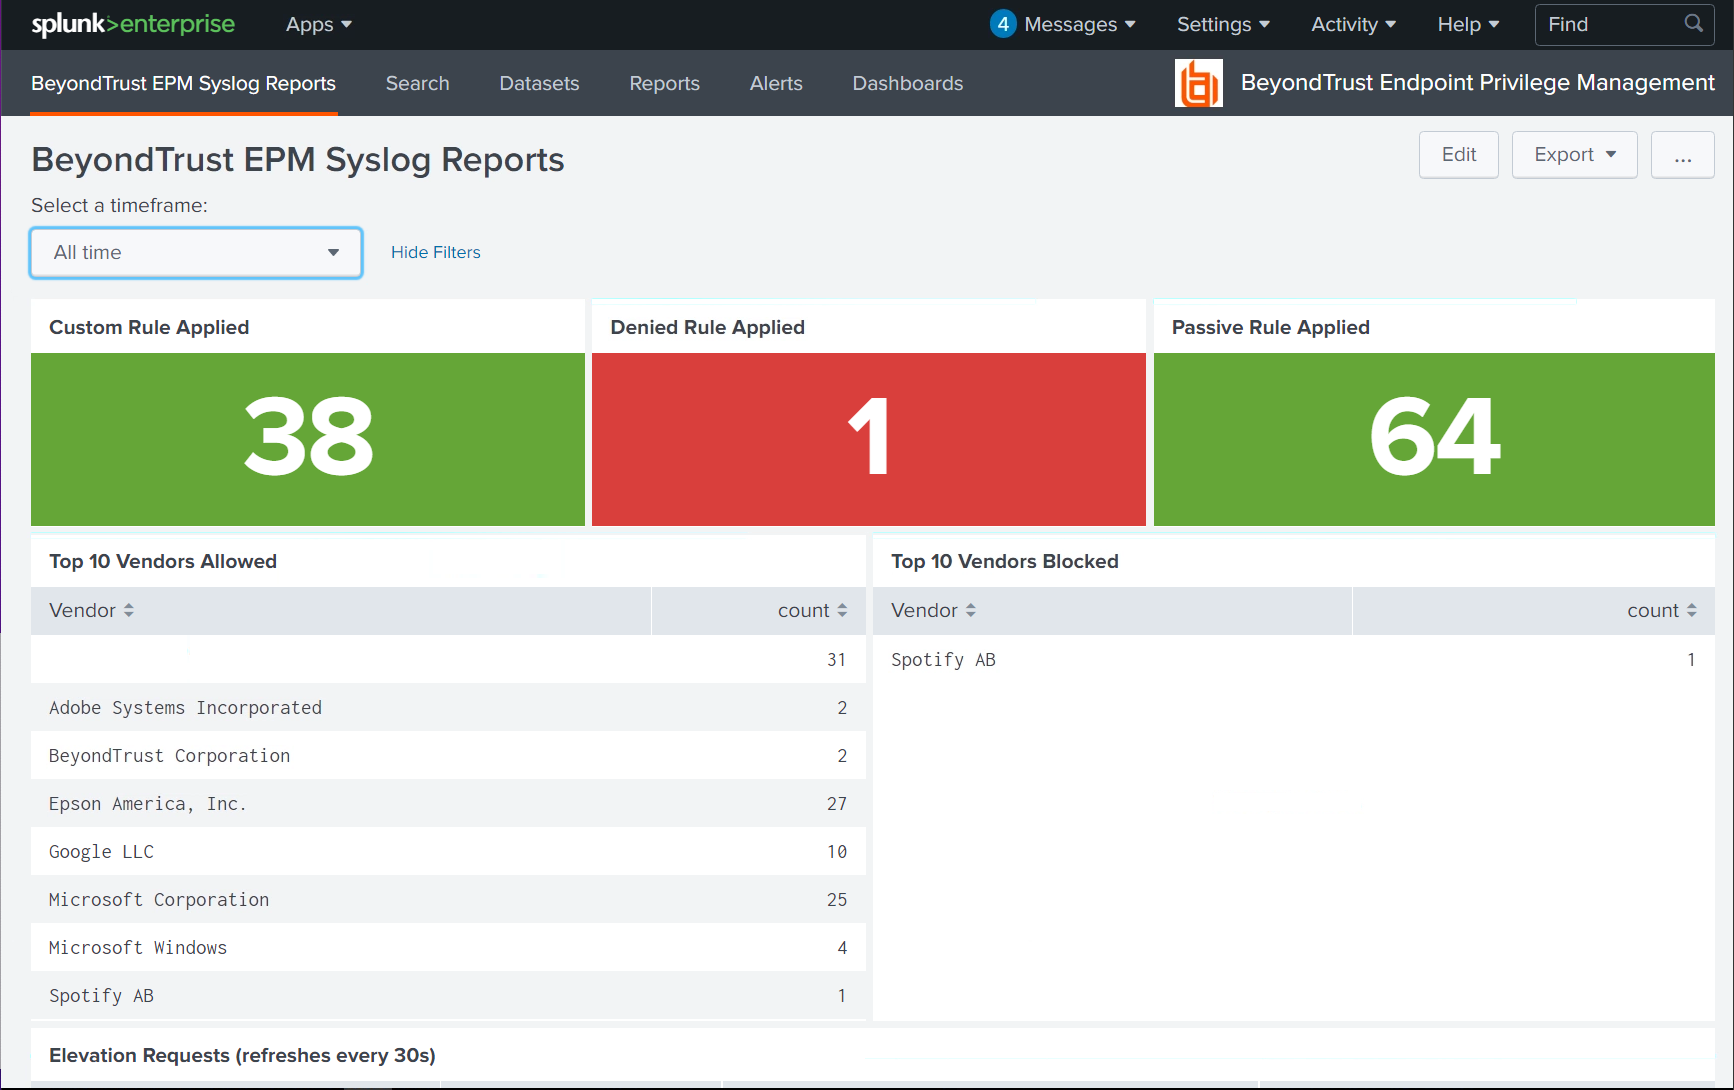Expand the All time timeframe dropdown
The width and height of the screenshot is (1734, 1090).
coord(196,253)
